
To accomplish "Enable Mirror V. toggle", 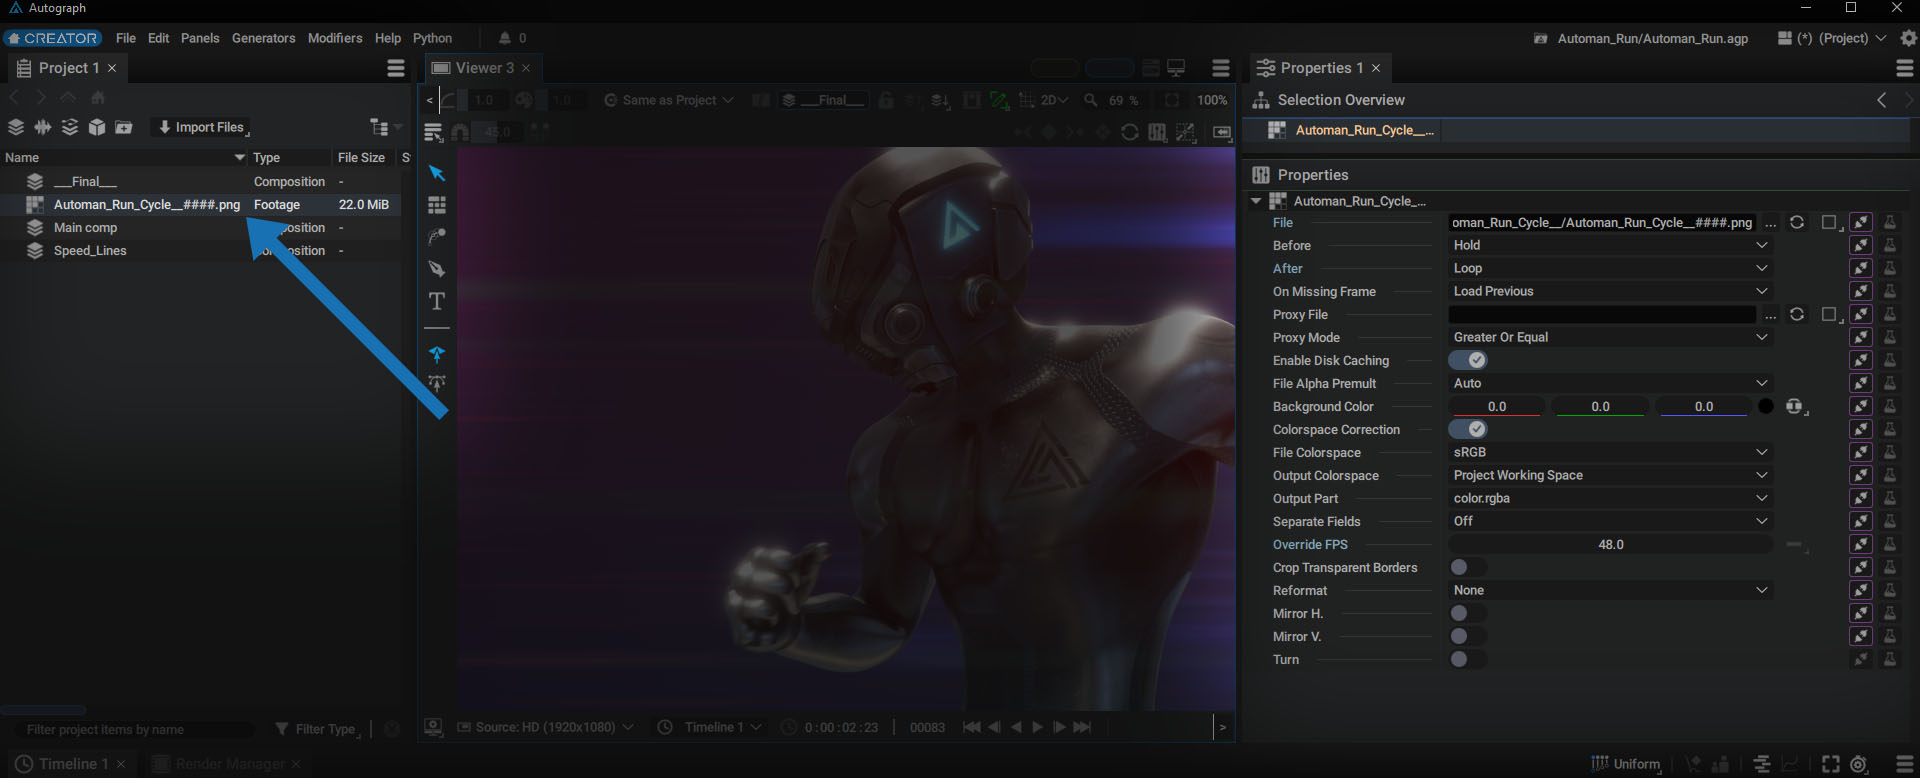I will 1468,636.
